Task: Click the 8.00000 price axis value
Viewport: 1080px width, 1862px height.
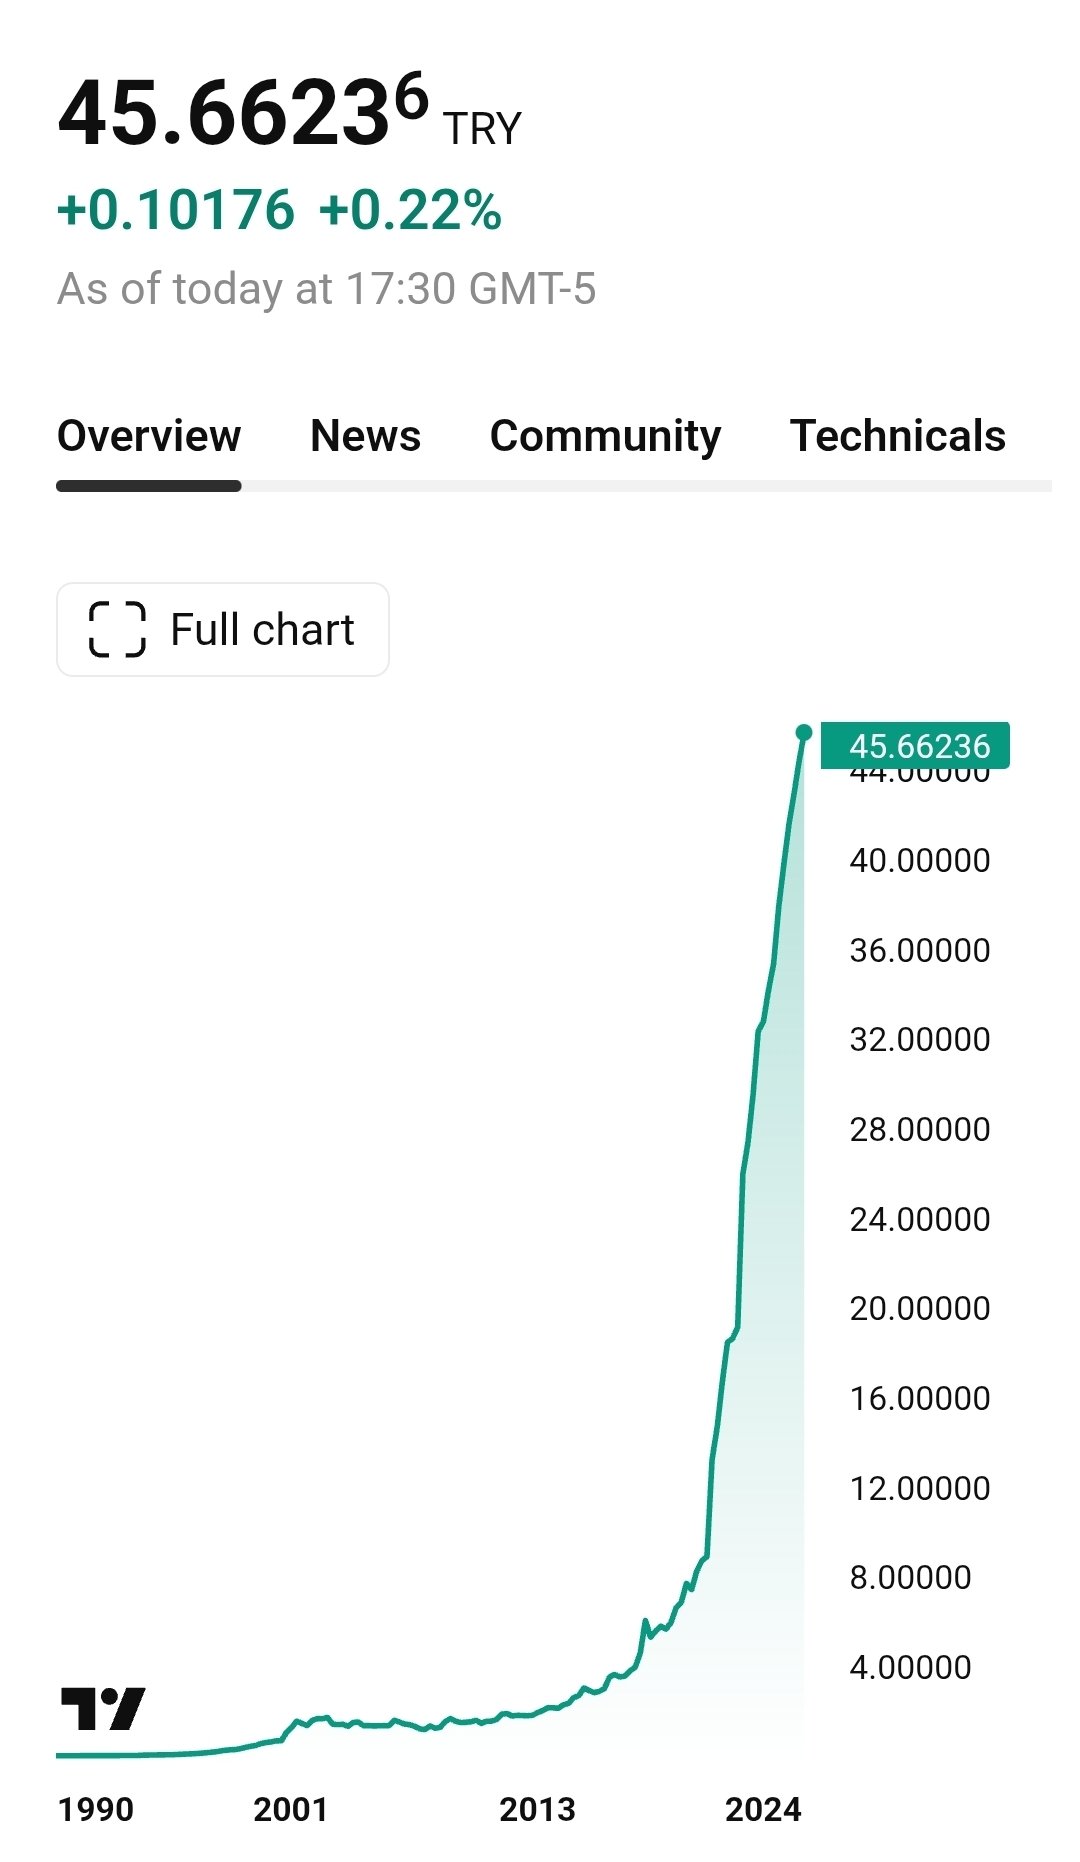Action: [911, 1577]
